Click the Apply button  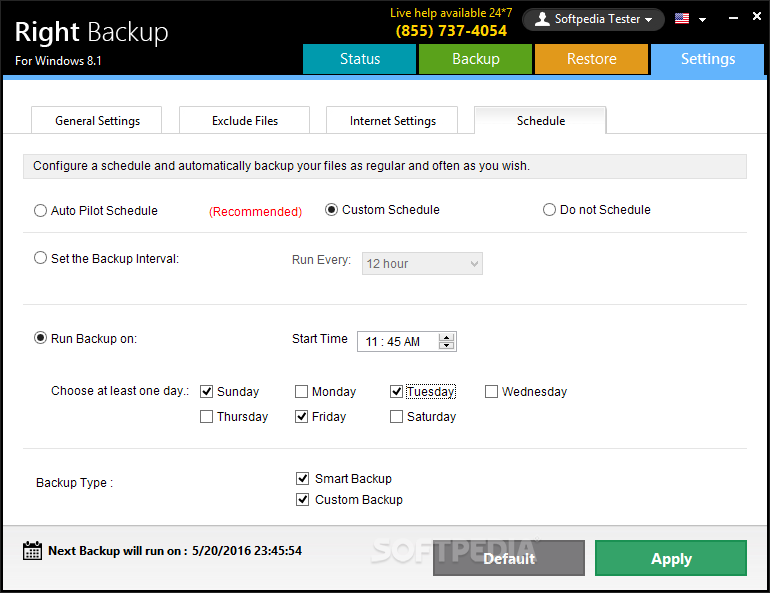click(x=671, y=558)
